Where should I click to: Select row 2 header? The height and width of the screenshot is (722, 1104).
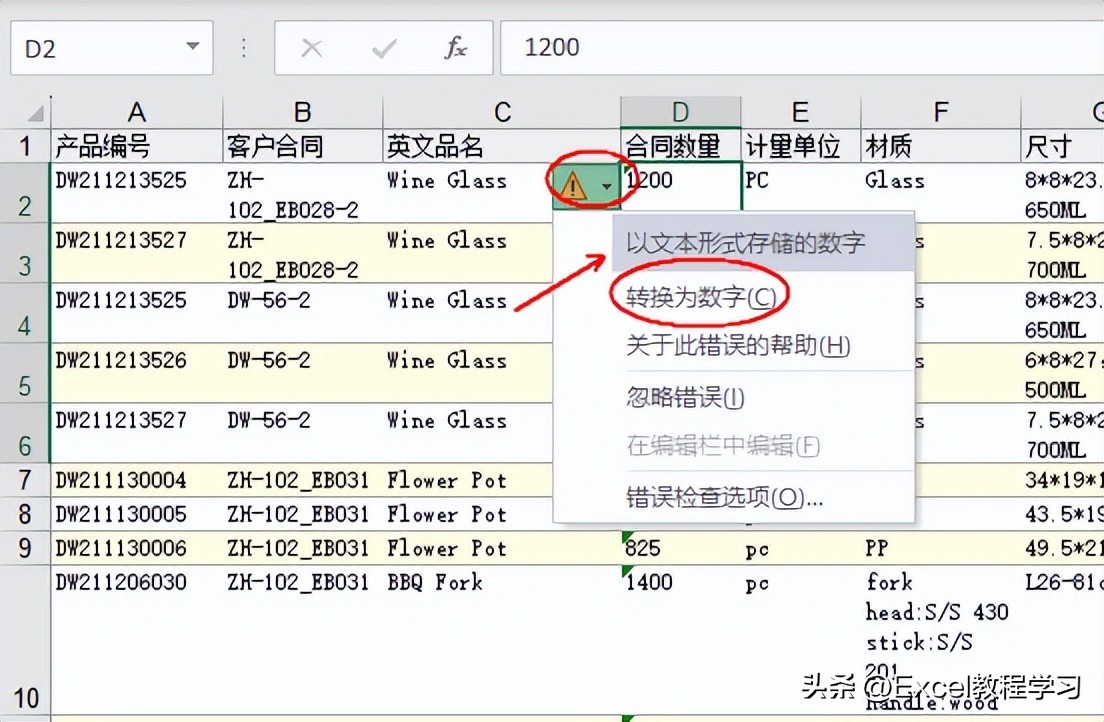(x=25, y=194)
